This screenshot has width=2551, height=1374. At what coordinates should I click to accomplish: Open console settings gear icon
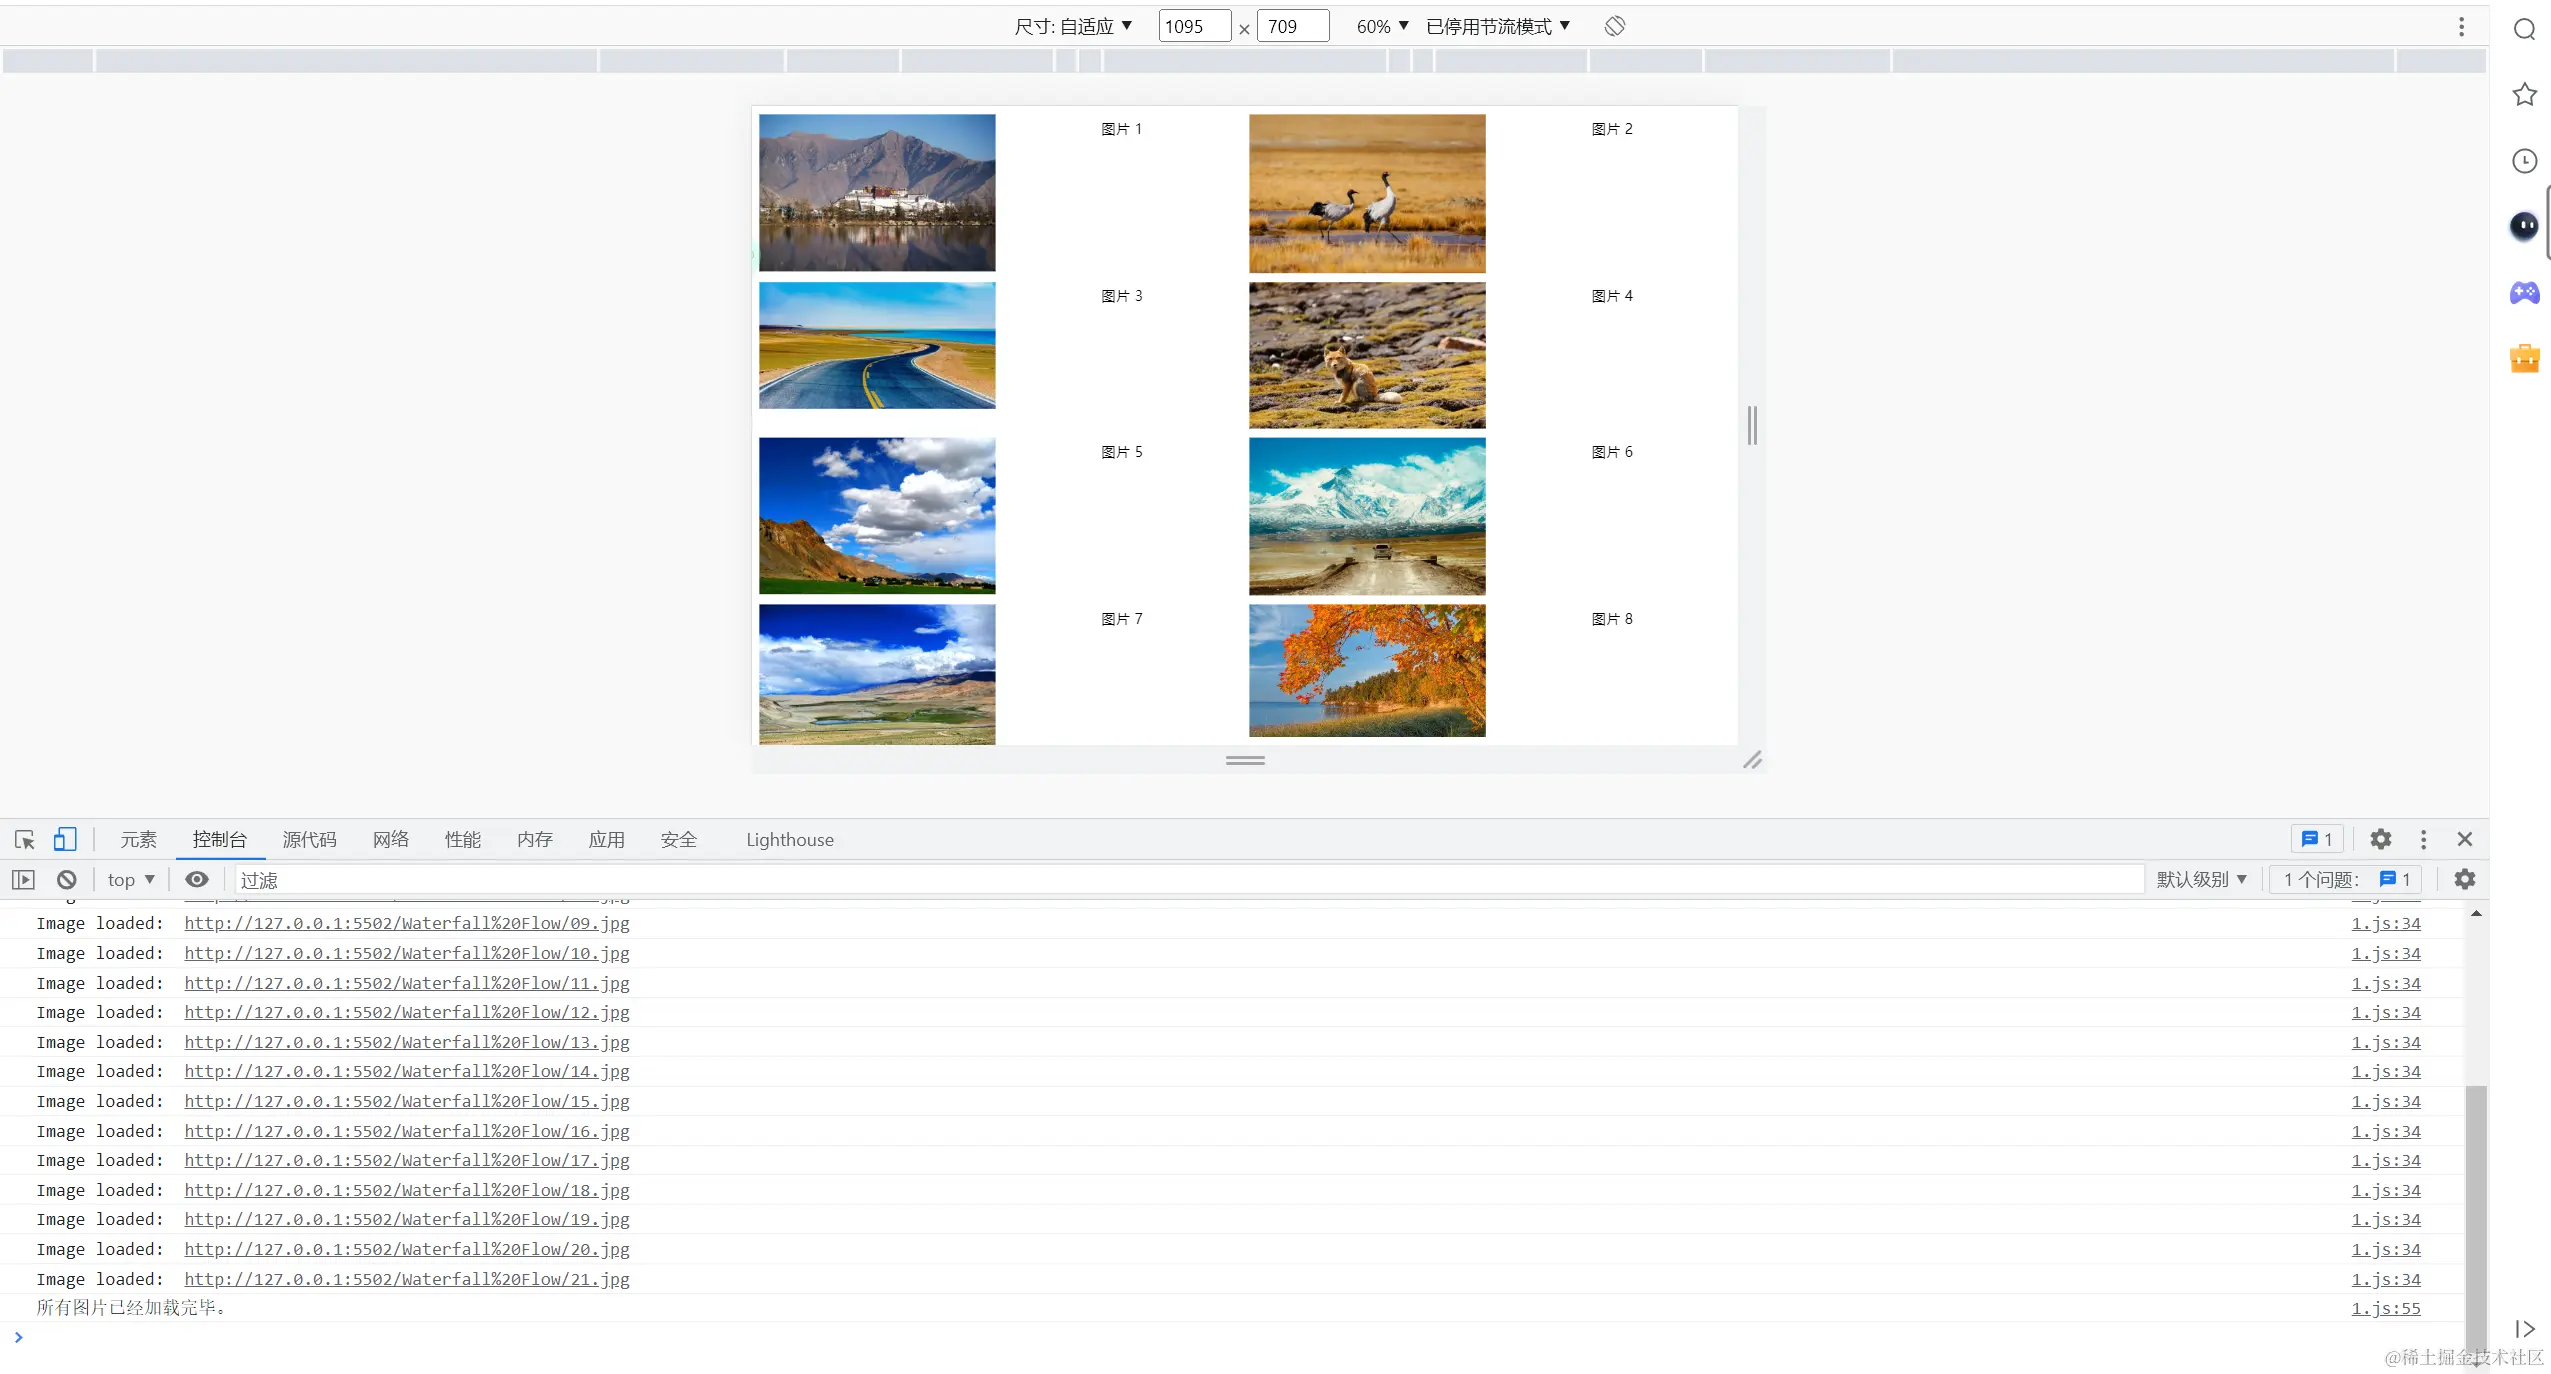pos(2464,879)
